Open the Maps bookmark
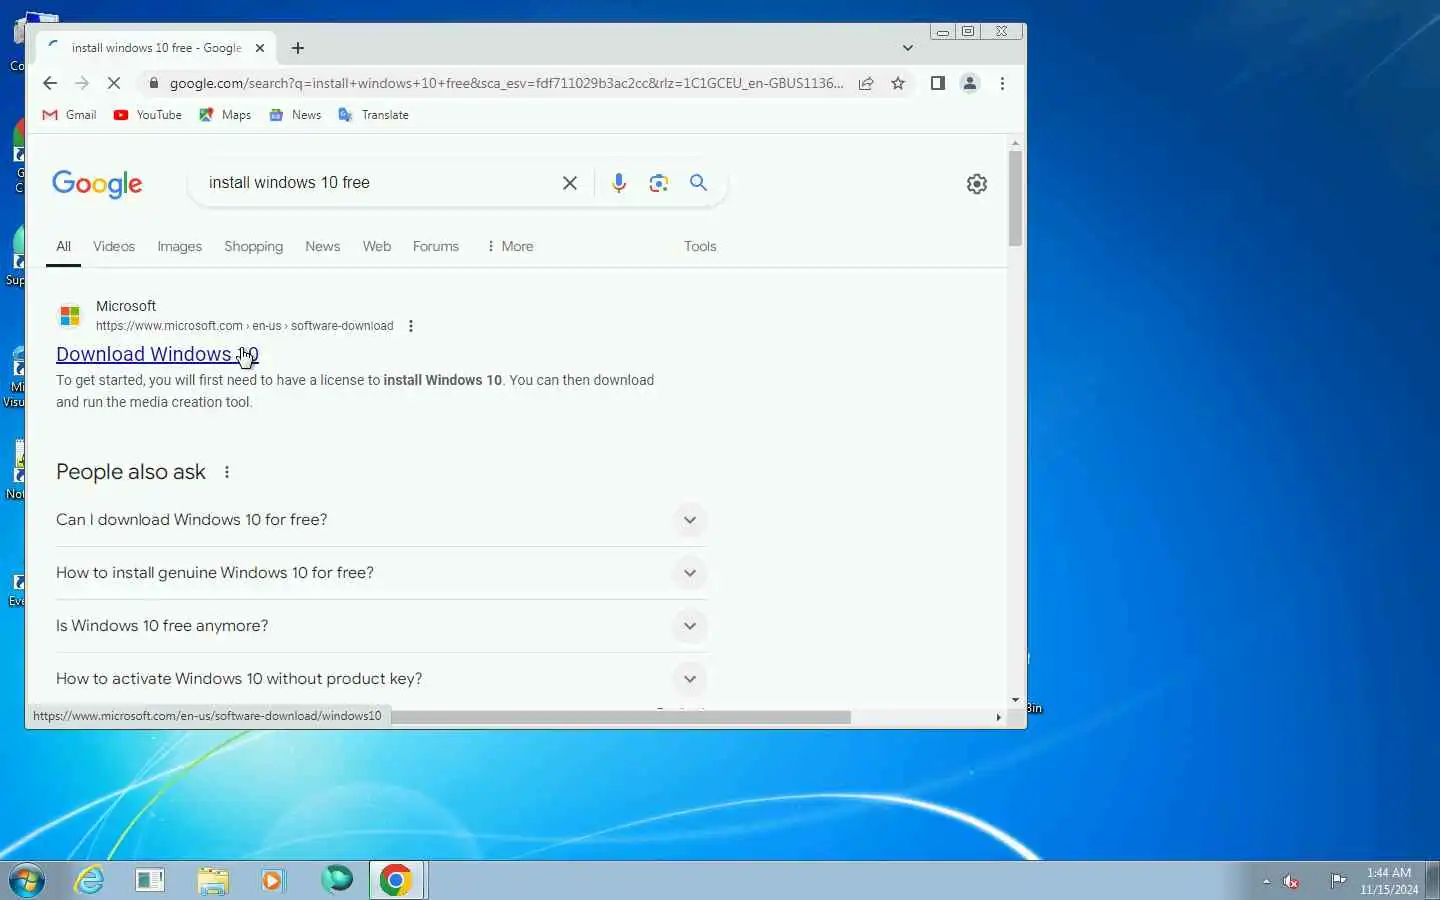This screenshot has height=900, width=1440. coord(225,115)
